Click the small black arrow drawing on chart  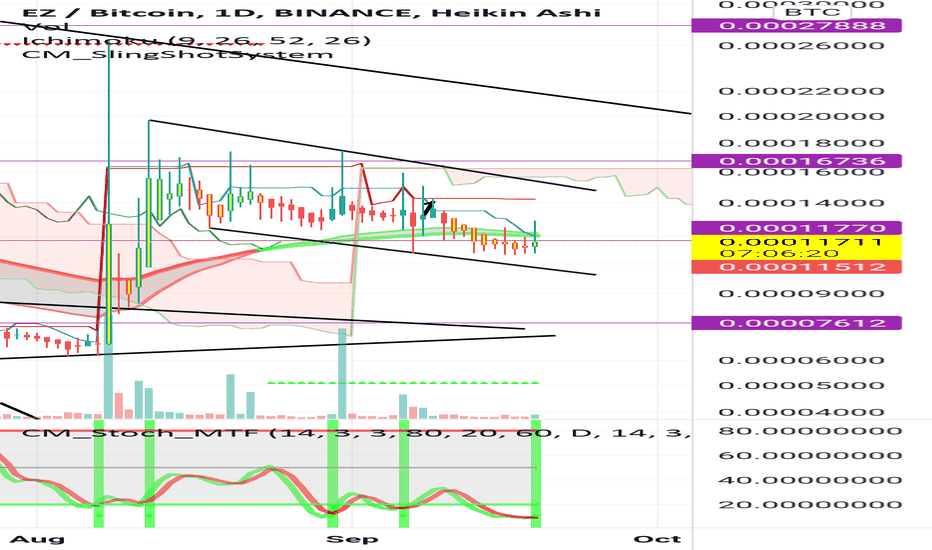click(429, 209)
